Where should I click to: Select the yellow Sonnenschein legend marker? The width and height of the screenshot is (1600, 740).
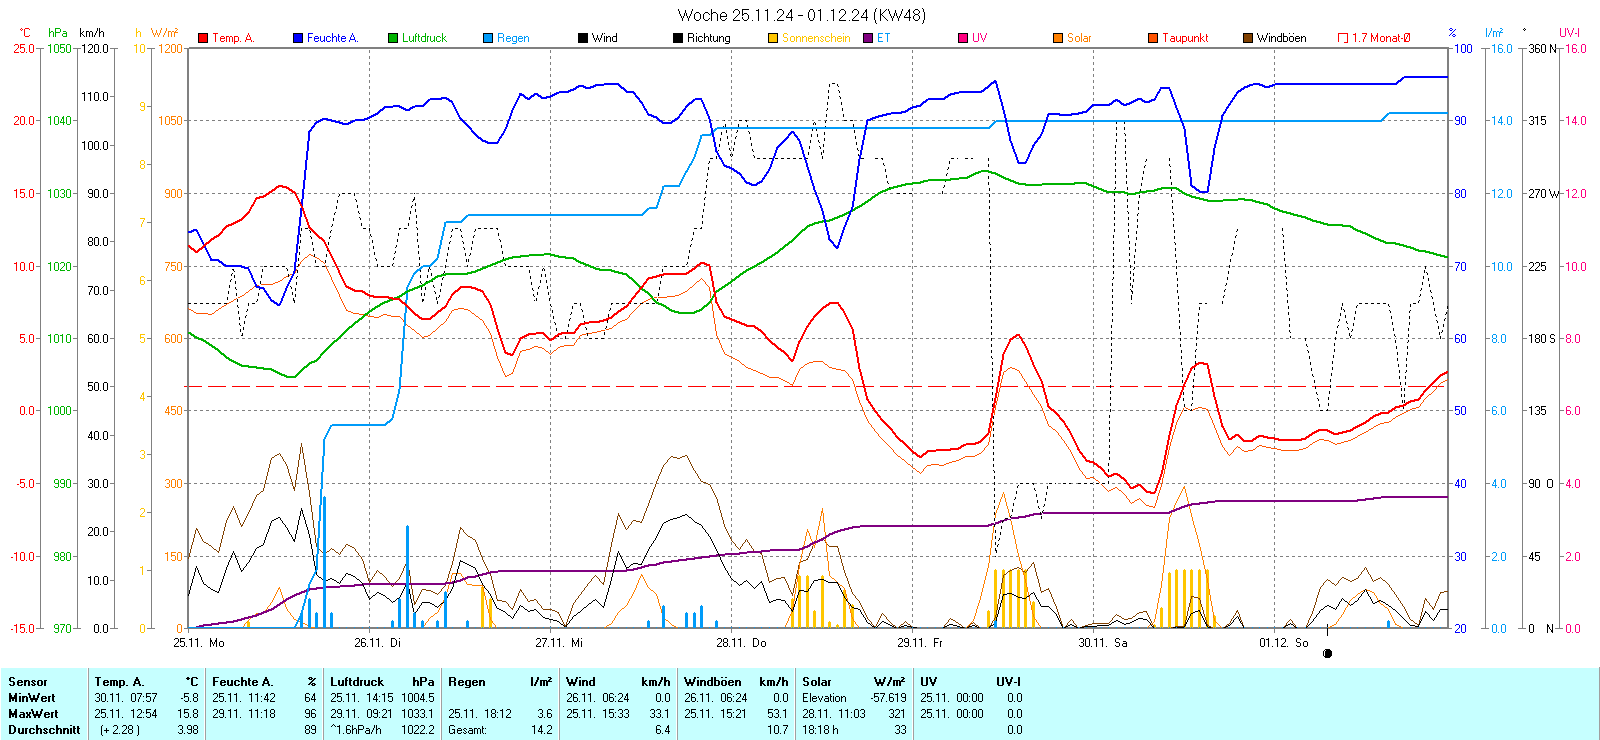(x=773, y=38)
